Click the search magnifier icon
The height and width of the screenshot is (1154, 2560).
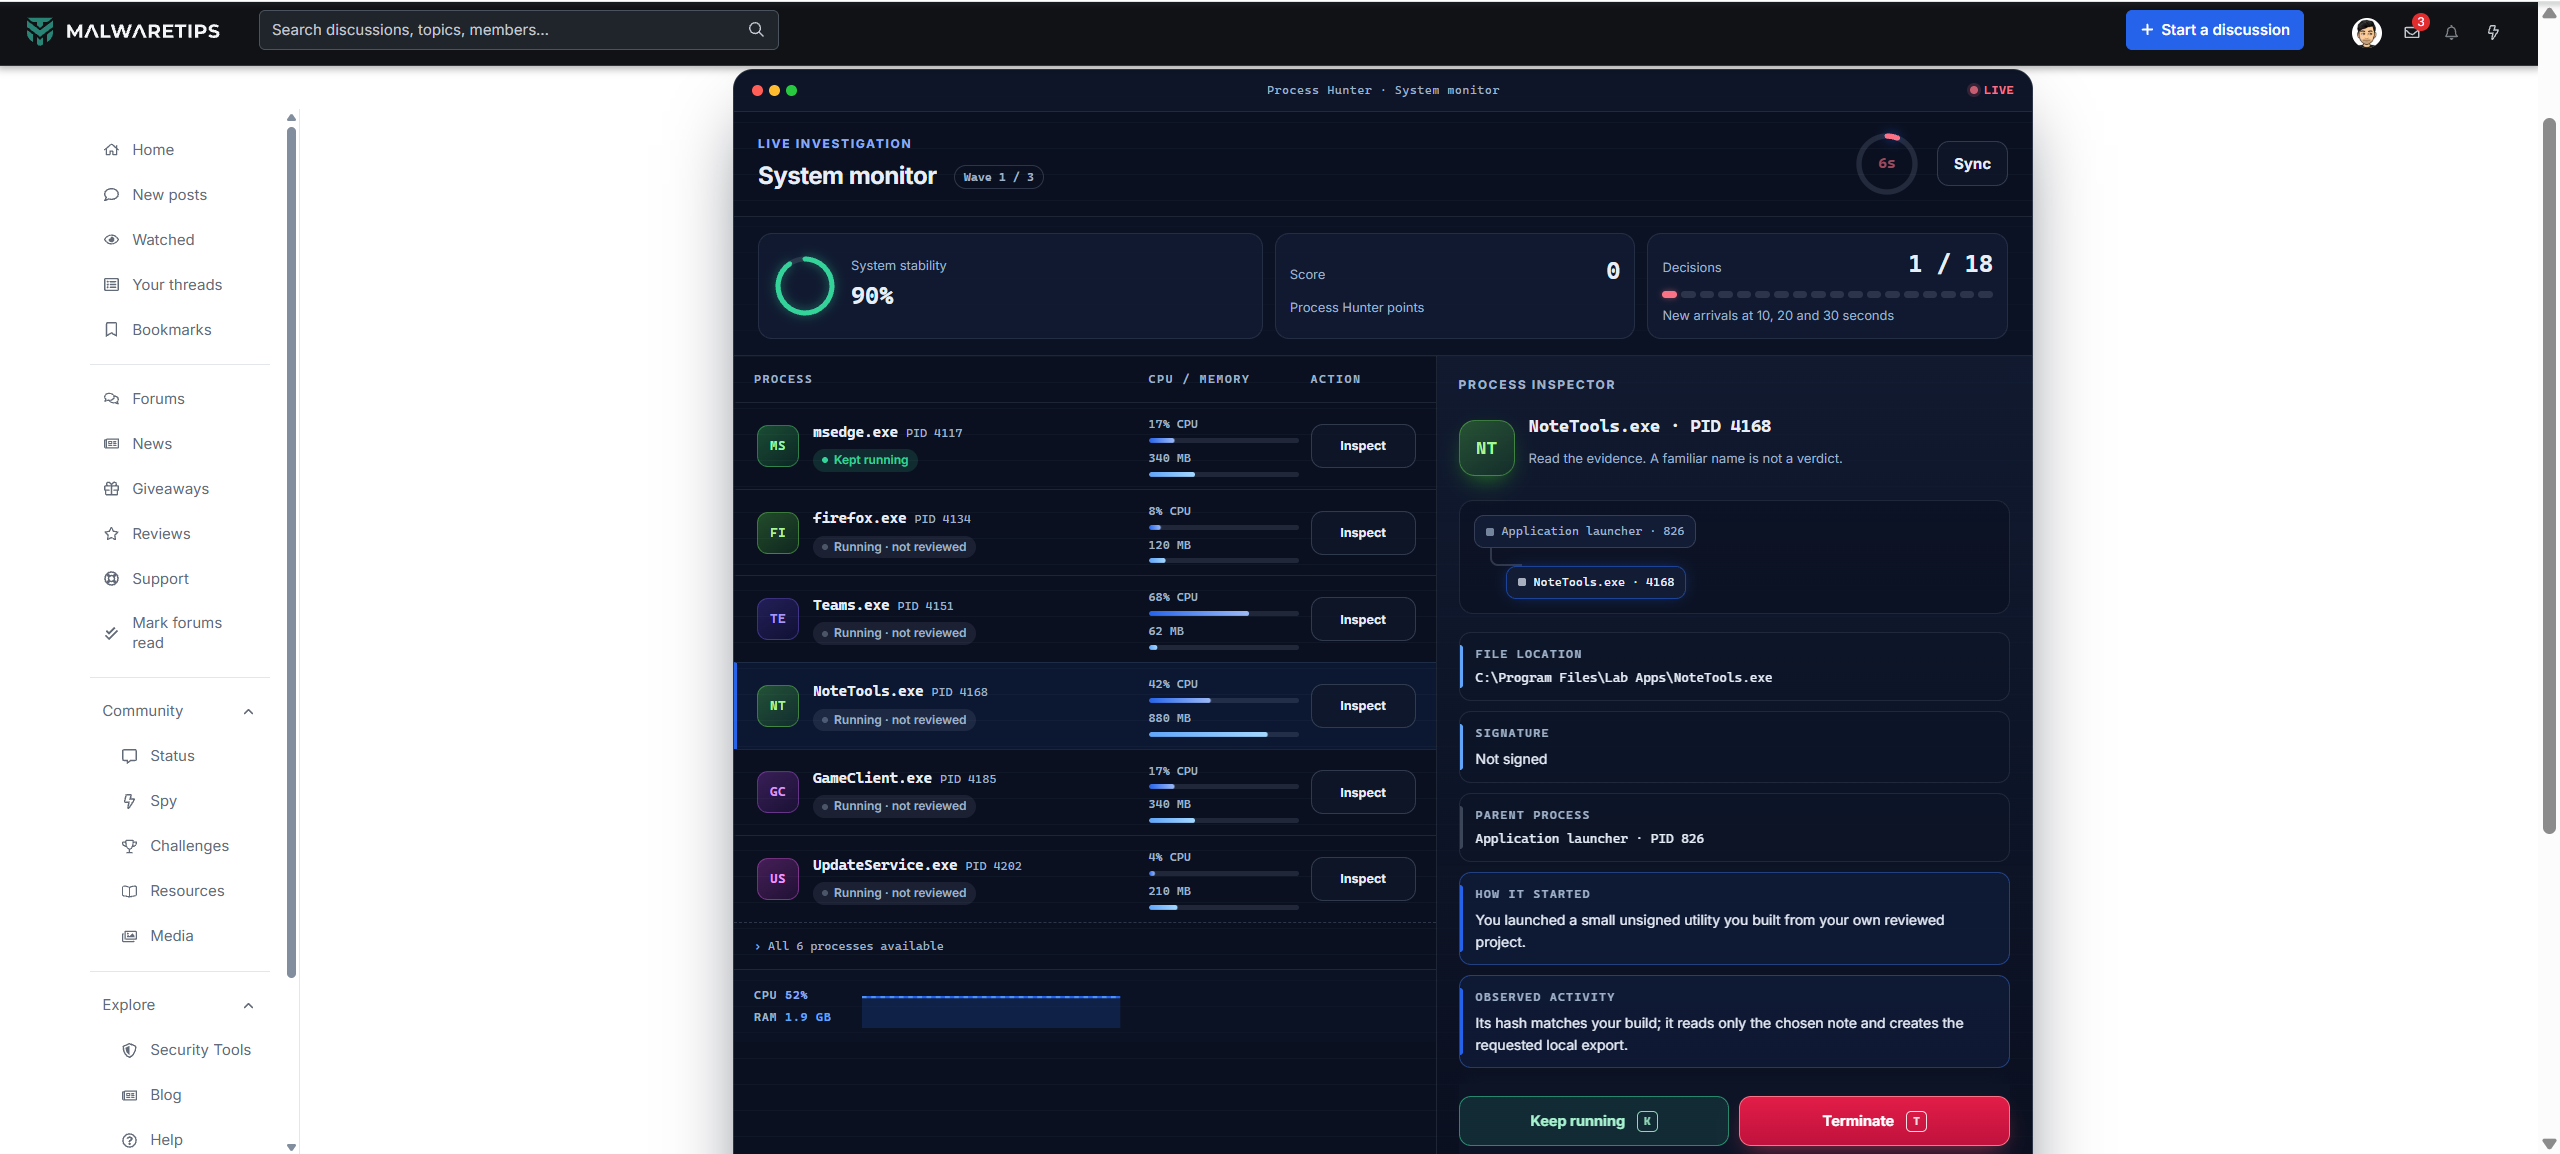point(756,30)
